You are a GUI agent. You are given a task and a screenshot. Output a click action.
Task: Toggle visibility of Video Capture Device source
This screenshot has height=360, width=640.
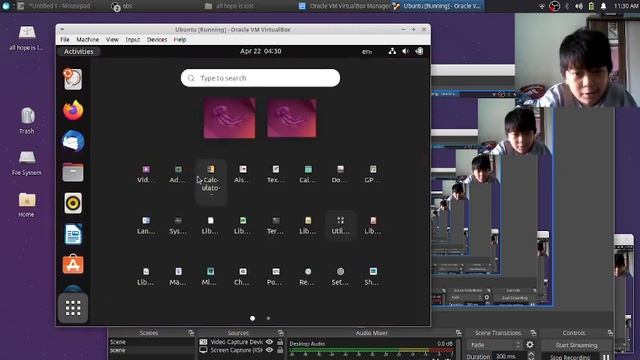269,342
